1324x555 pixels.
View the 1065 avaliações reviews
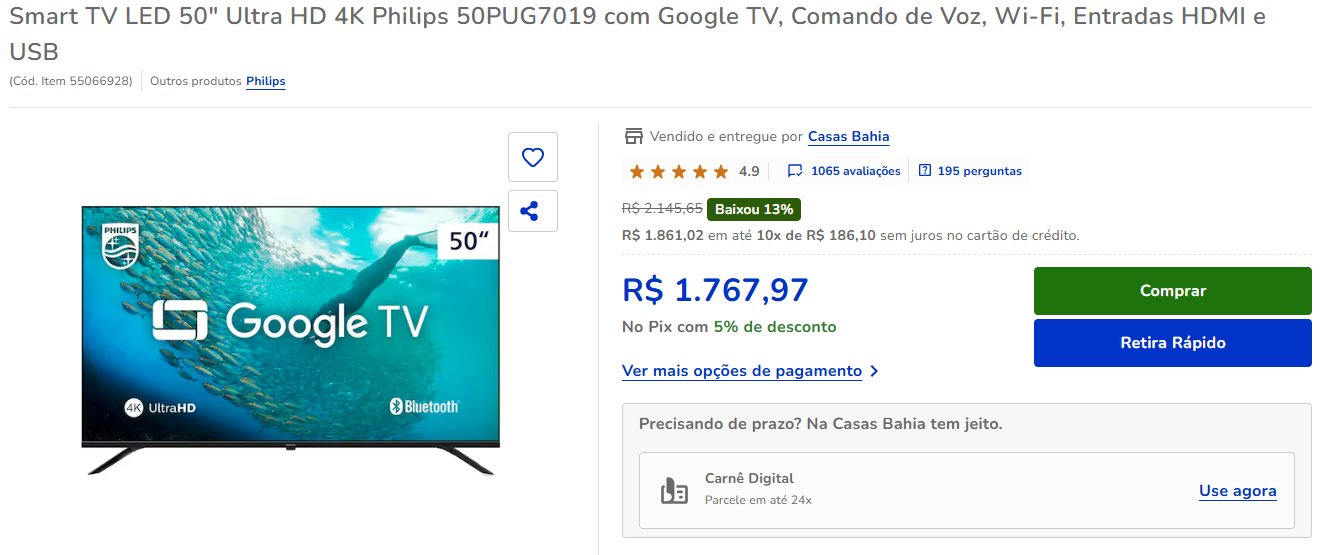coord(856,171)
